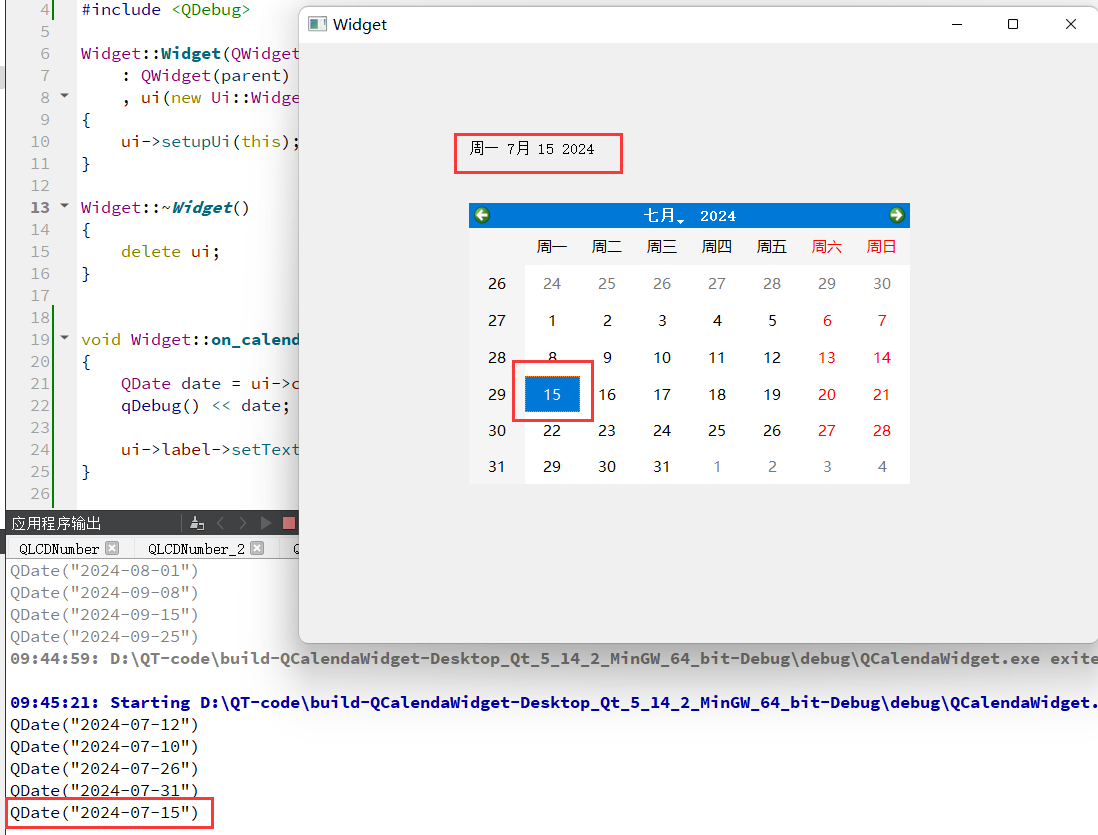This screenshot has width=1098, height=835.
Task: Maximize the Widget window
Action: click(x=1013, y=25)
